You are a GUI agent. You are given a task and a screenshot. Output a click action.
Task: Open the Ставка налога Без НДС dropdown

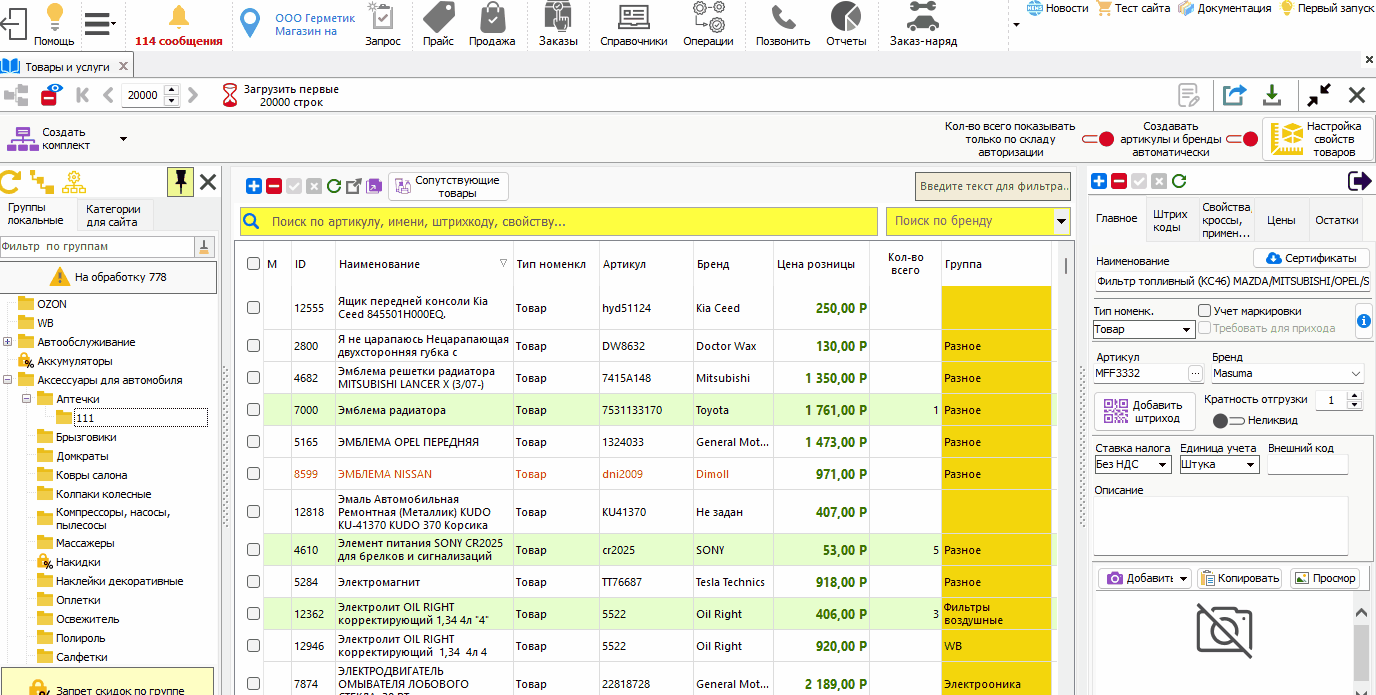tap(1133, 465)
